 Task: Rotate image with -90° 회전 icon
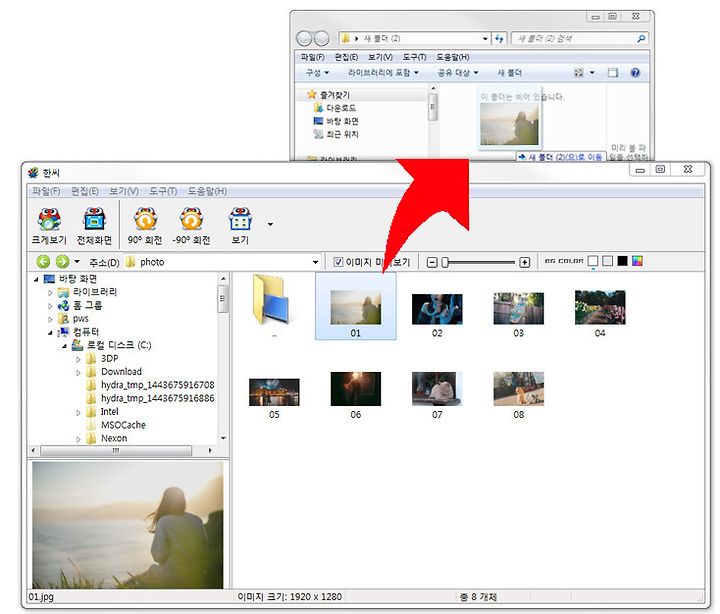[191, 225]
